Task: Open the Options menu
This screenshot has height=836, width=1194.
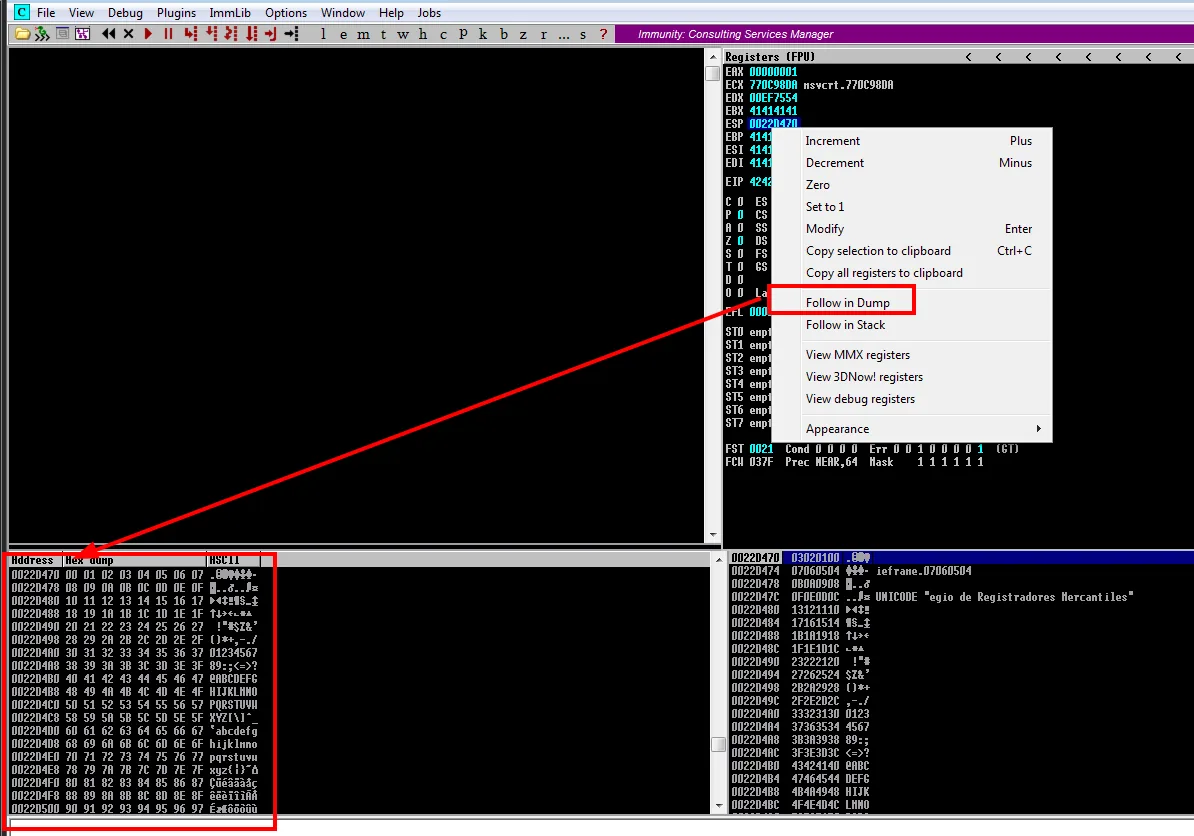Action: click(286, 12)
